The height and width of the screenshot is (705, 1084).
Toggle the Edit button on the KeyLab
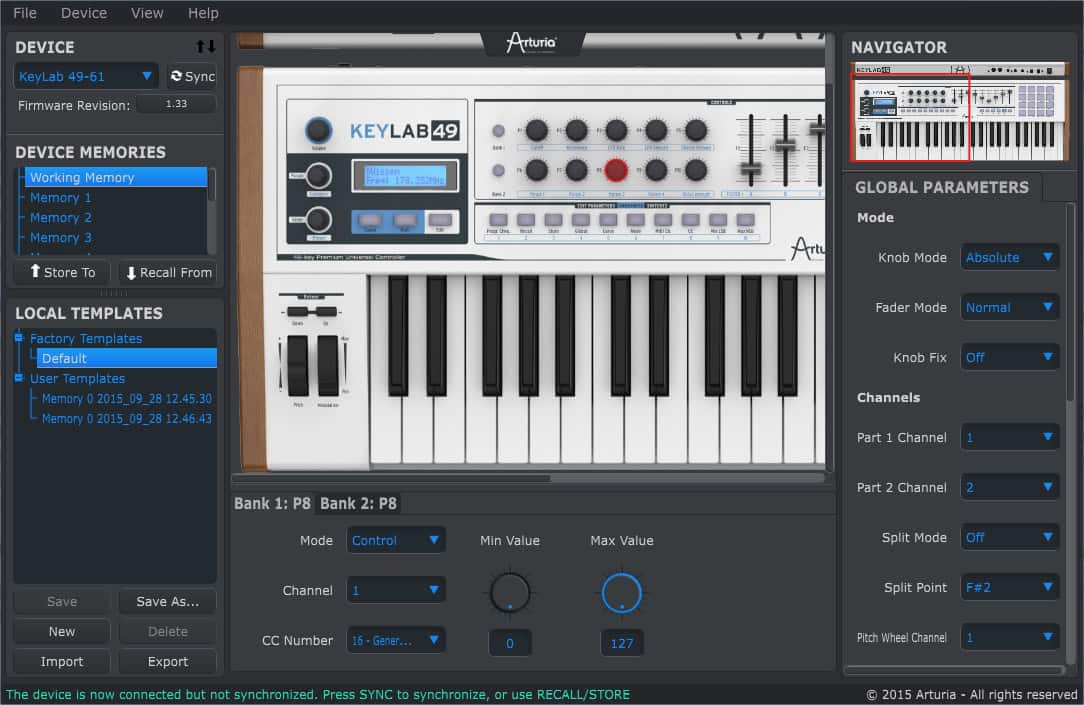440,220
